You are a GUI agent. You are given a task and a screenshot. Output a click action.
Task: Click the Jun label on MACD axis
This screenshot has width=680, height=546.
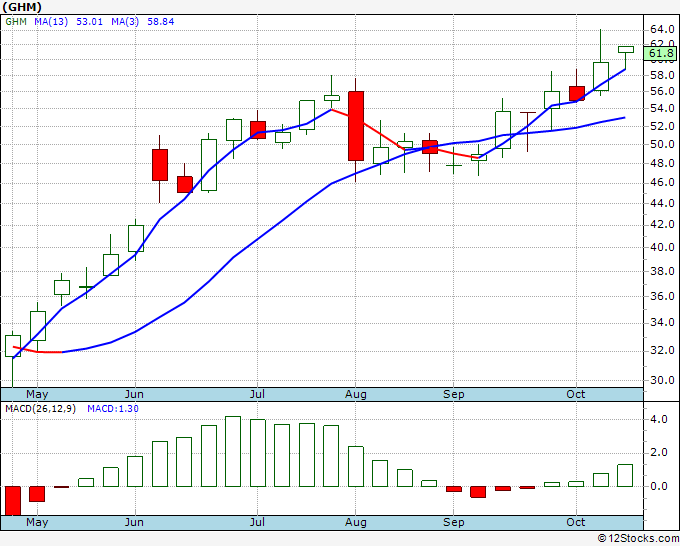click(134, 522)
